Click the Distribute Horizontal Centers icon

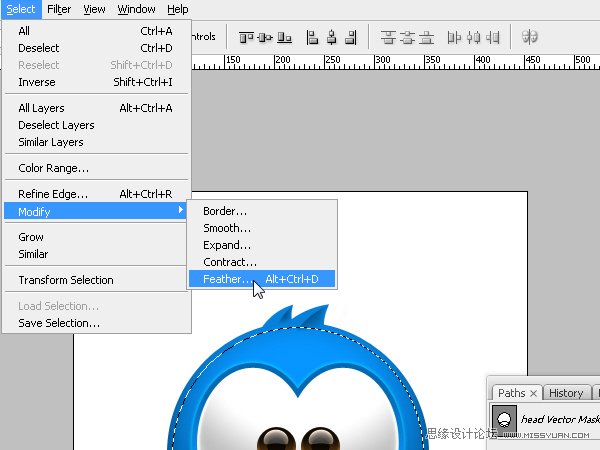[473, 37]
